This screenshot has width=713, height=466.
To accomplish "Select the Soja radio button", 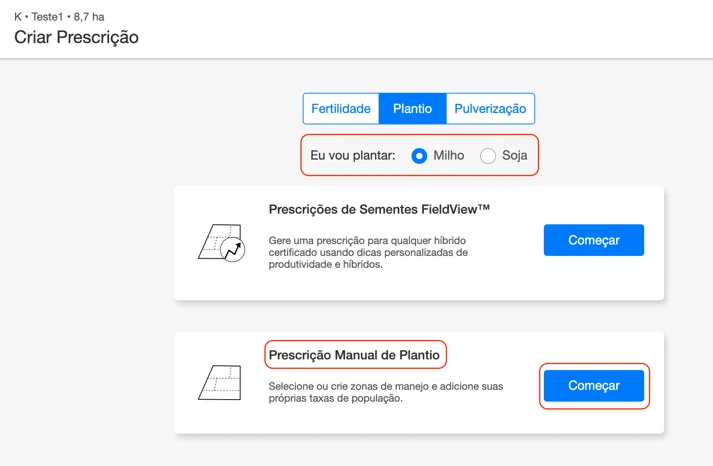I will [x=488, y=156].
